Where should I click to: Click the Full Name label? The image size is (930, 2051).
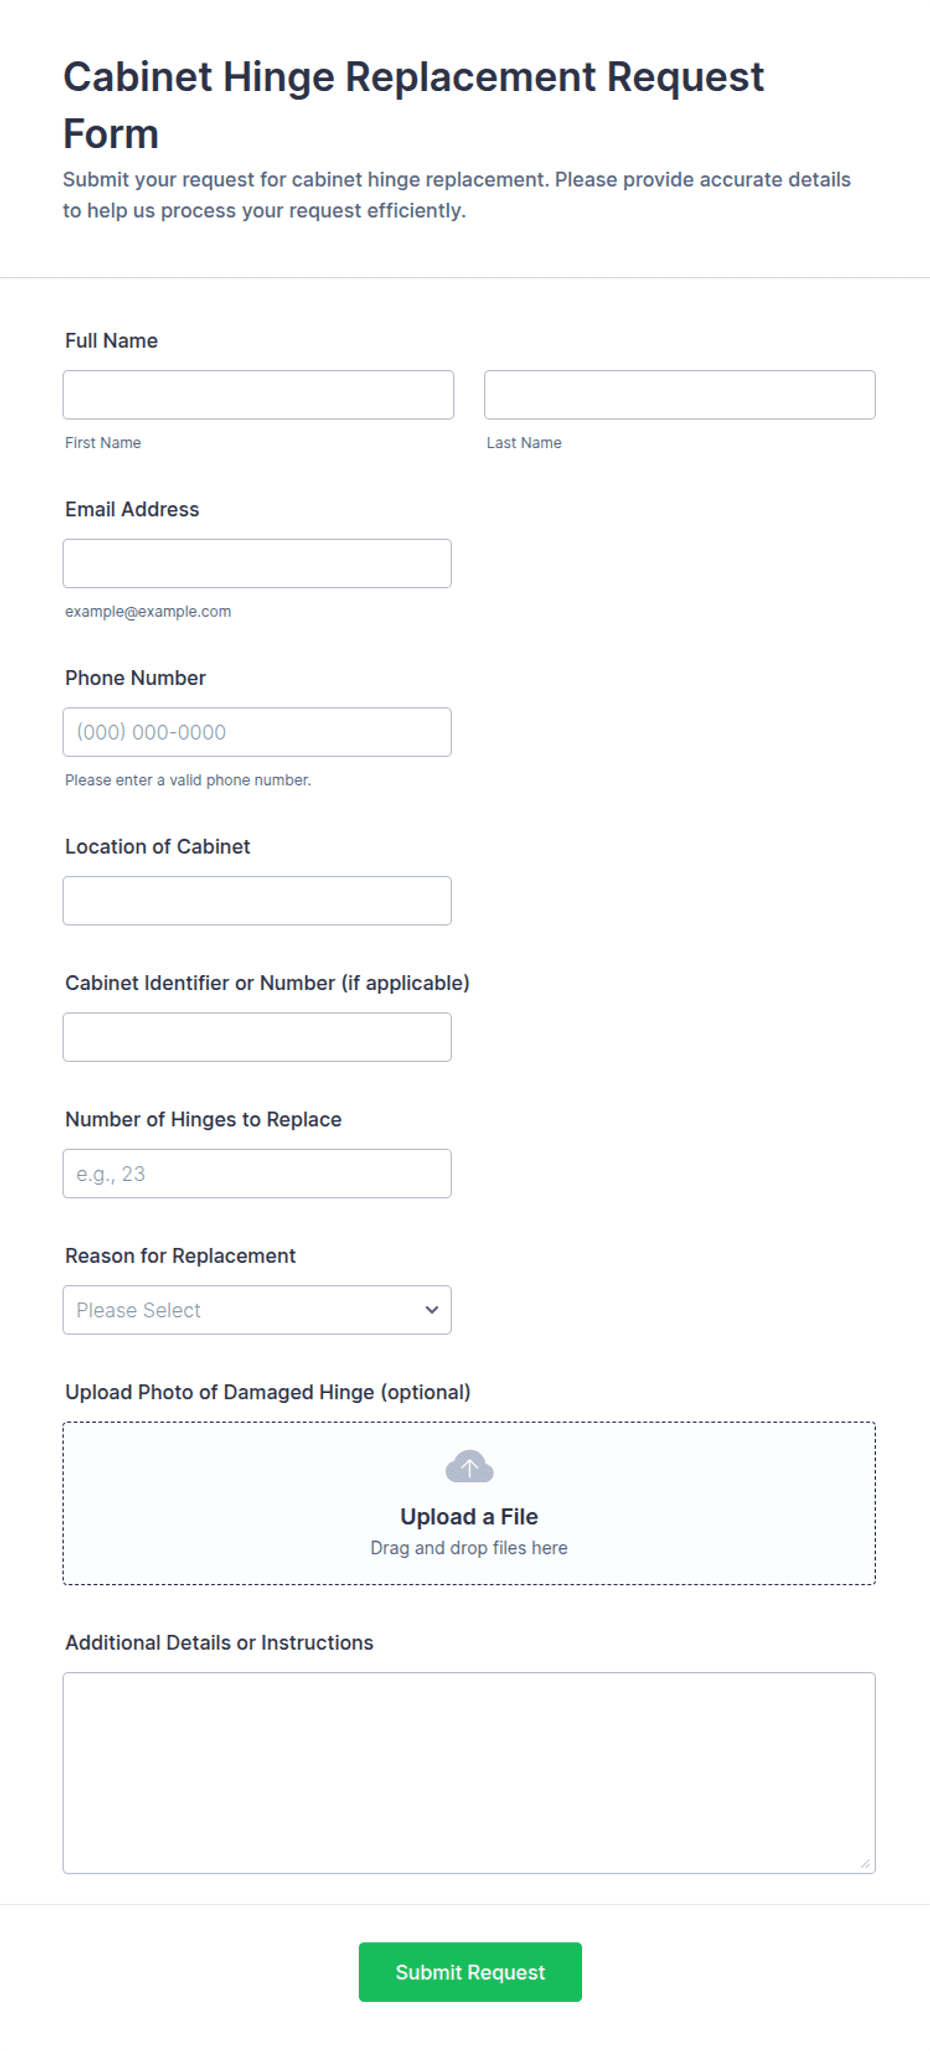(111, 340)
